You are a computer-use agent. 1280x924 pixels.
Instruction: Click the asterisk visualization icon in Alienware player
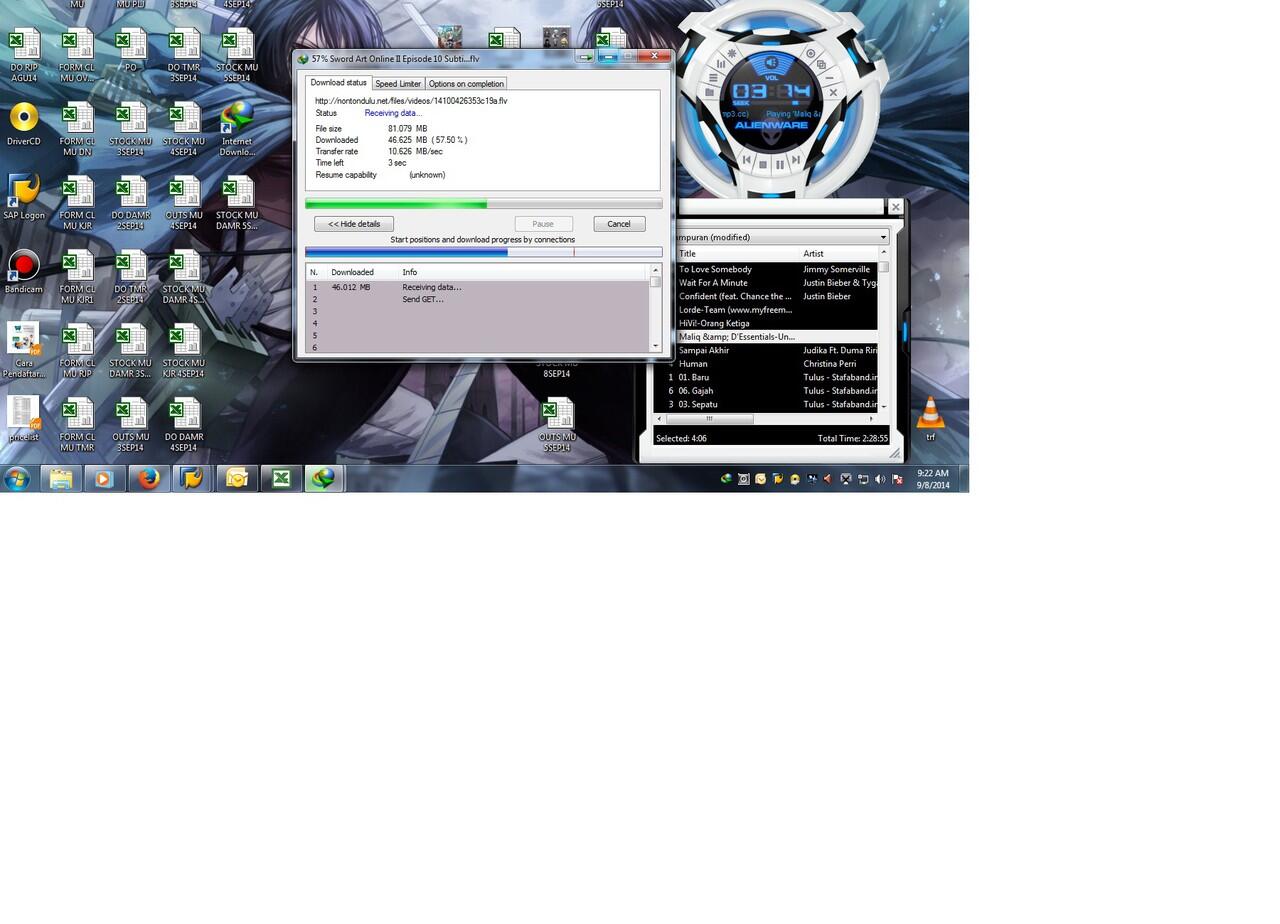pos(732,53)
